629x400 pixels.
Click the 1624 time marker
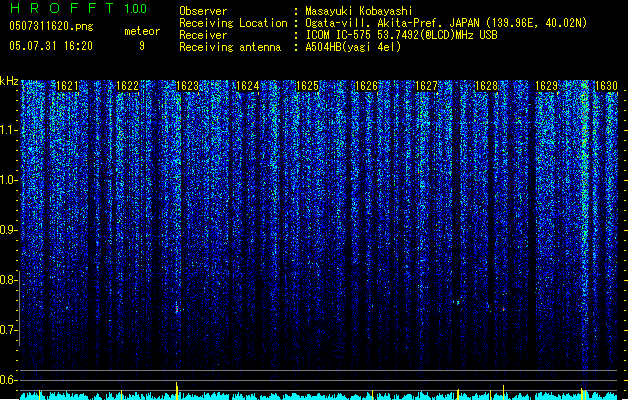pos(248,86)
